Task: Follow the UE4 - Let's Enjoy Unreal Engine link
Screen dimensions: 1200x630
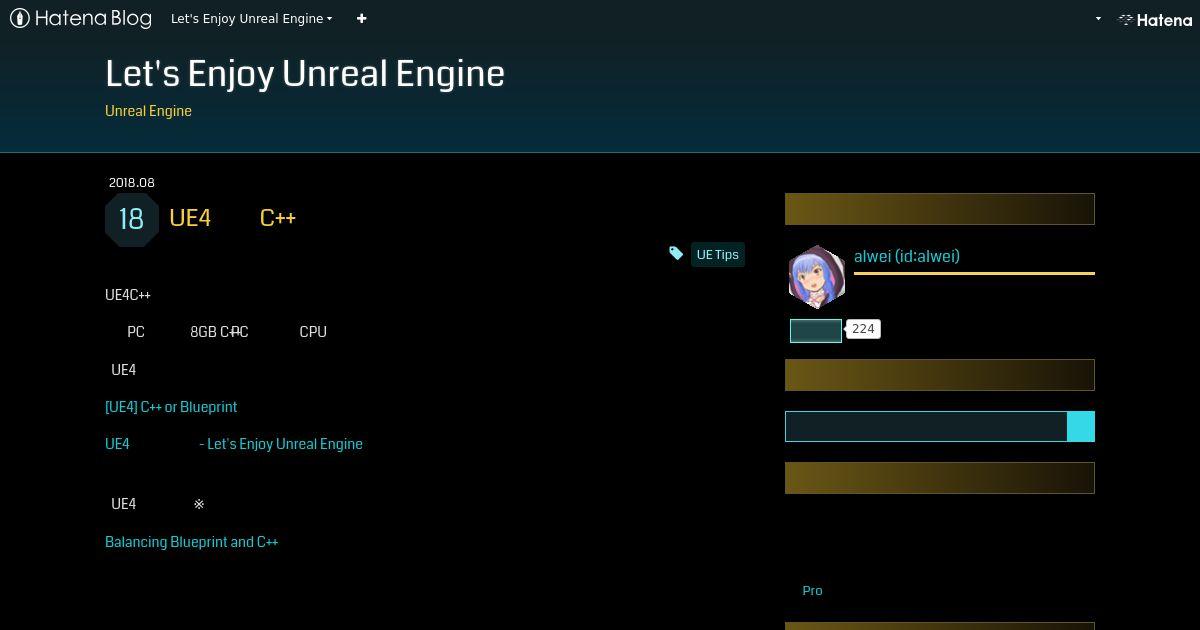Action: [x=234, y=444]
